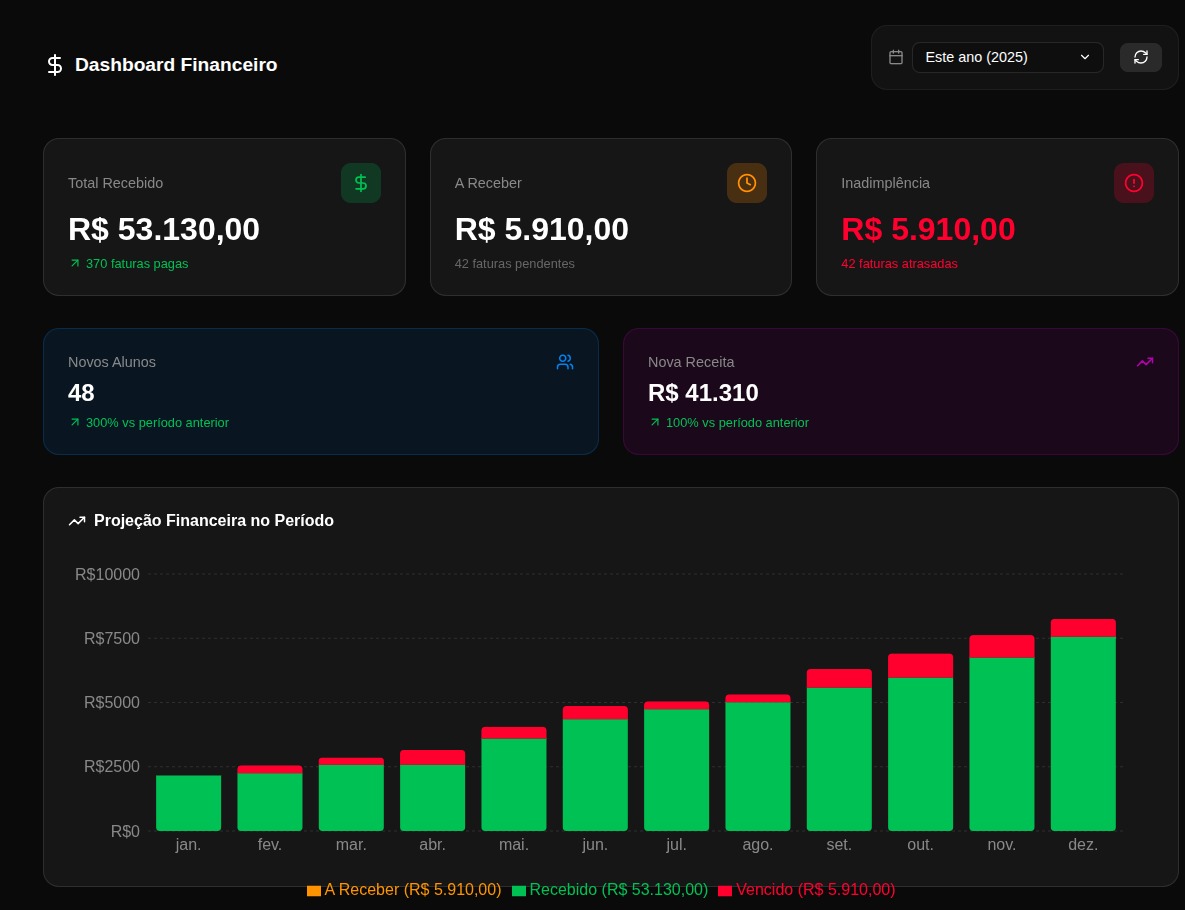Click the dollar icon beside Dashboard Financeiro

click(55, 65)
